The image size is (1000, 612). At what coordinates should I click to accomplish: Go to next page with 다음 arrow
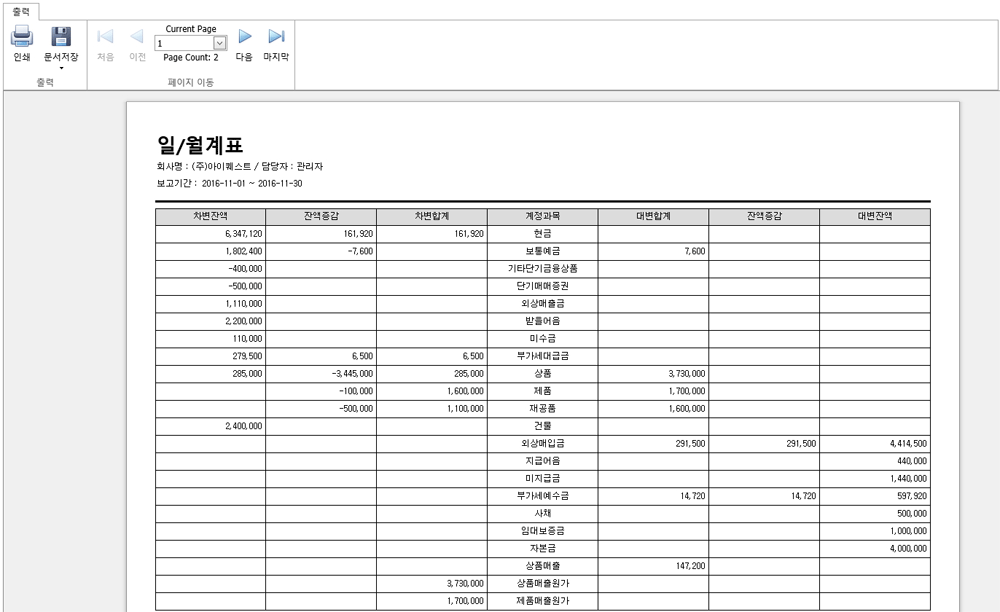[244, 38]
